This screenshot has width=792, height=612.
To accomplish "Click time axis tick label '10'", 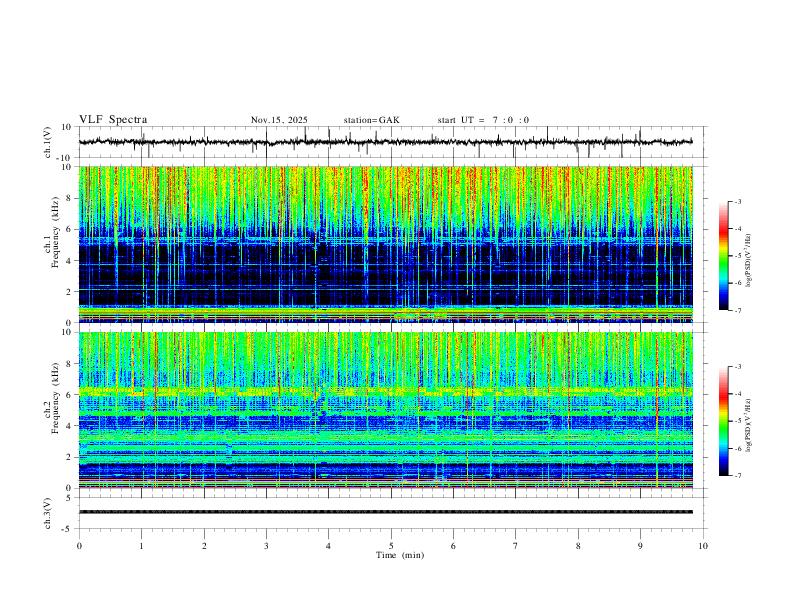I will tap(703, 546).
